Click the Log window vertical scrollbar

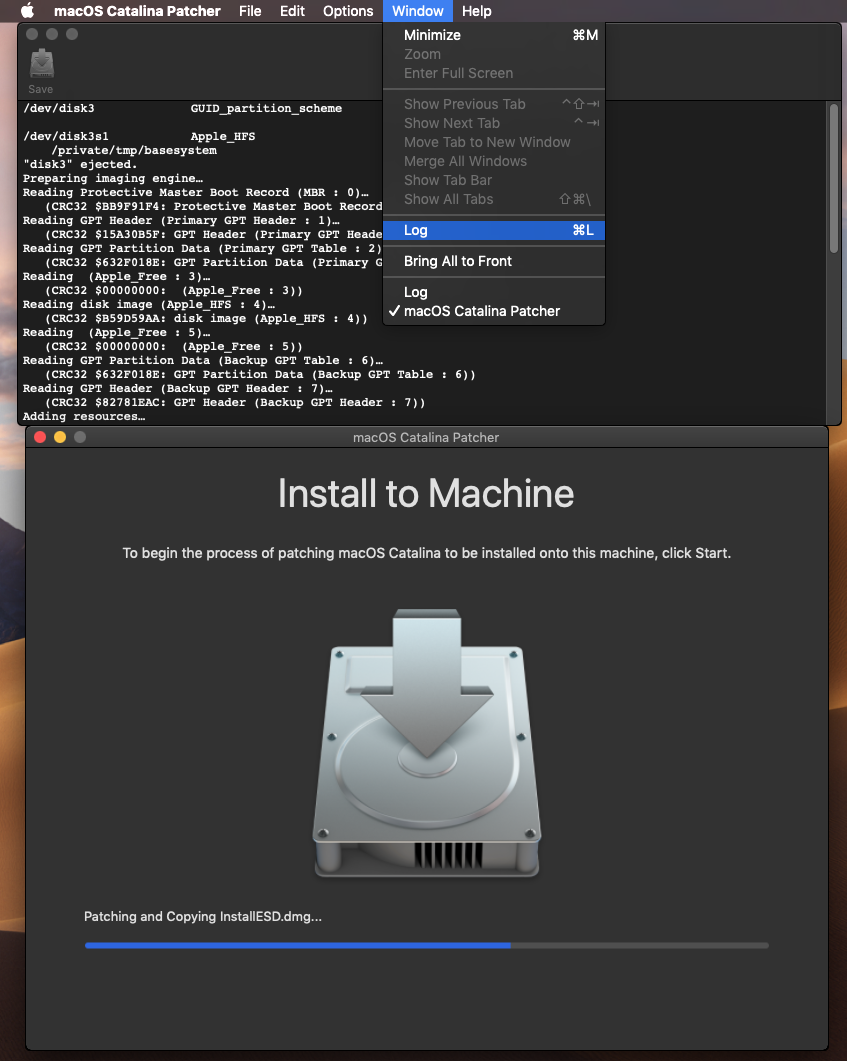coord(833,179)
